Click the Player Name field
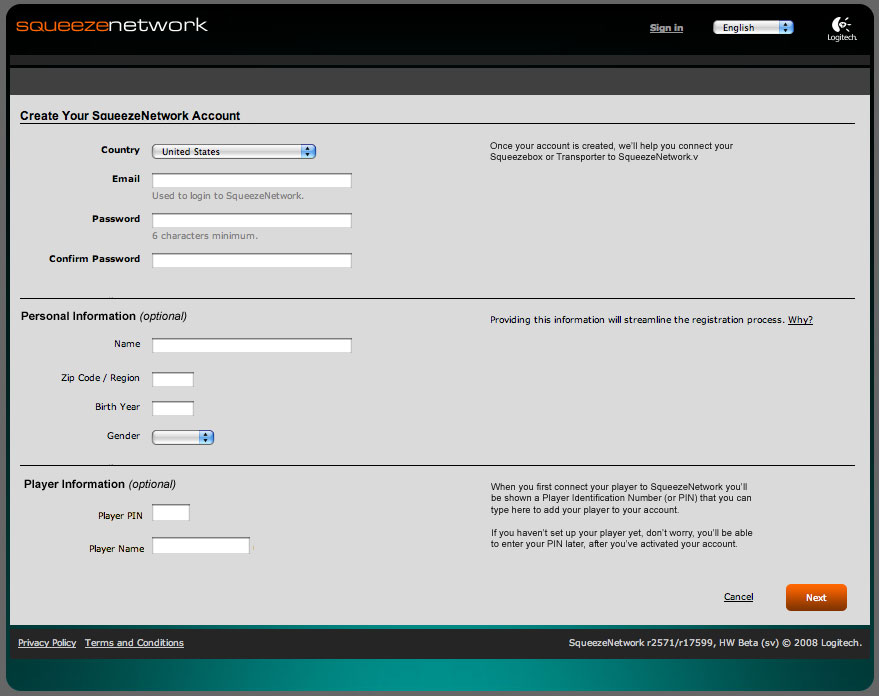 [x=200, y=546]
